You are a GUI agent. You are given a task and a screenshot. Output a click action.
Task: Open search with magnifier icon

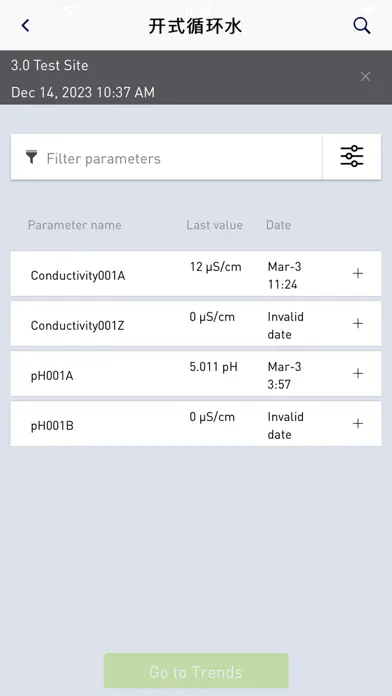pyautogui.click(x=362, y=26)
